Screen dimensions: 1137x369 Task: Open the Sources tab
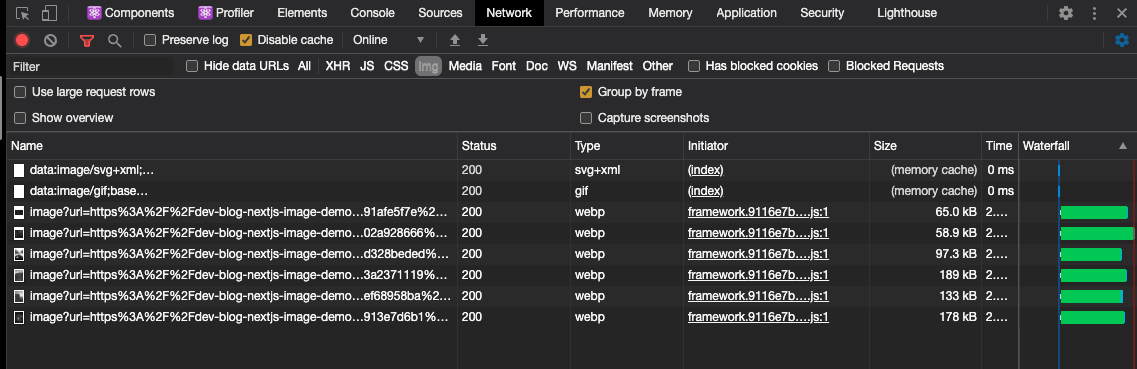point(440,13)
